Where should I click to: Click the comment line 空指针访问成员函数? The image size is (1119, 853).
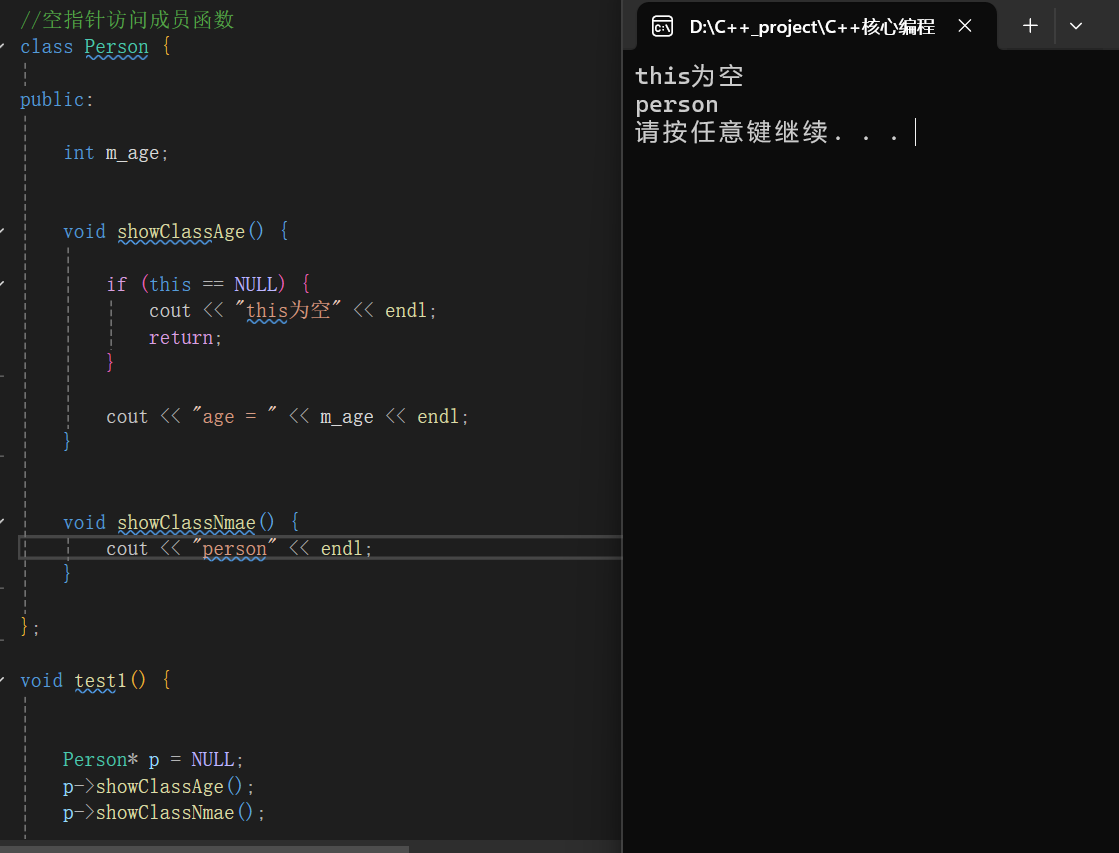[127, 20]
